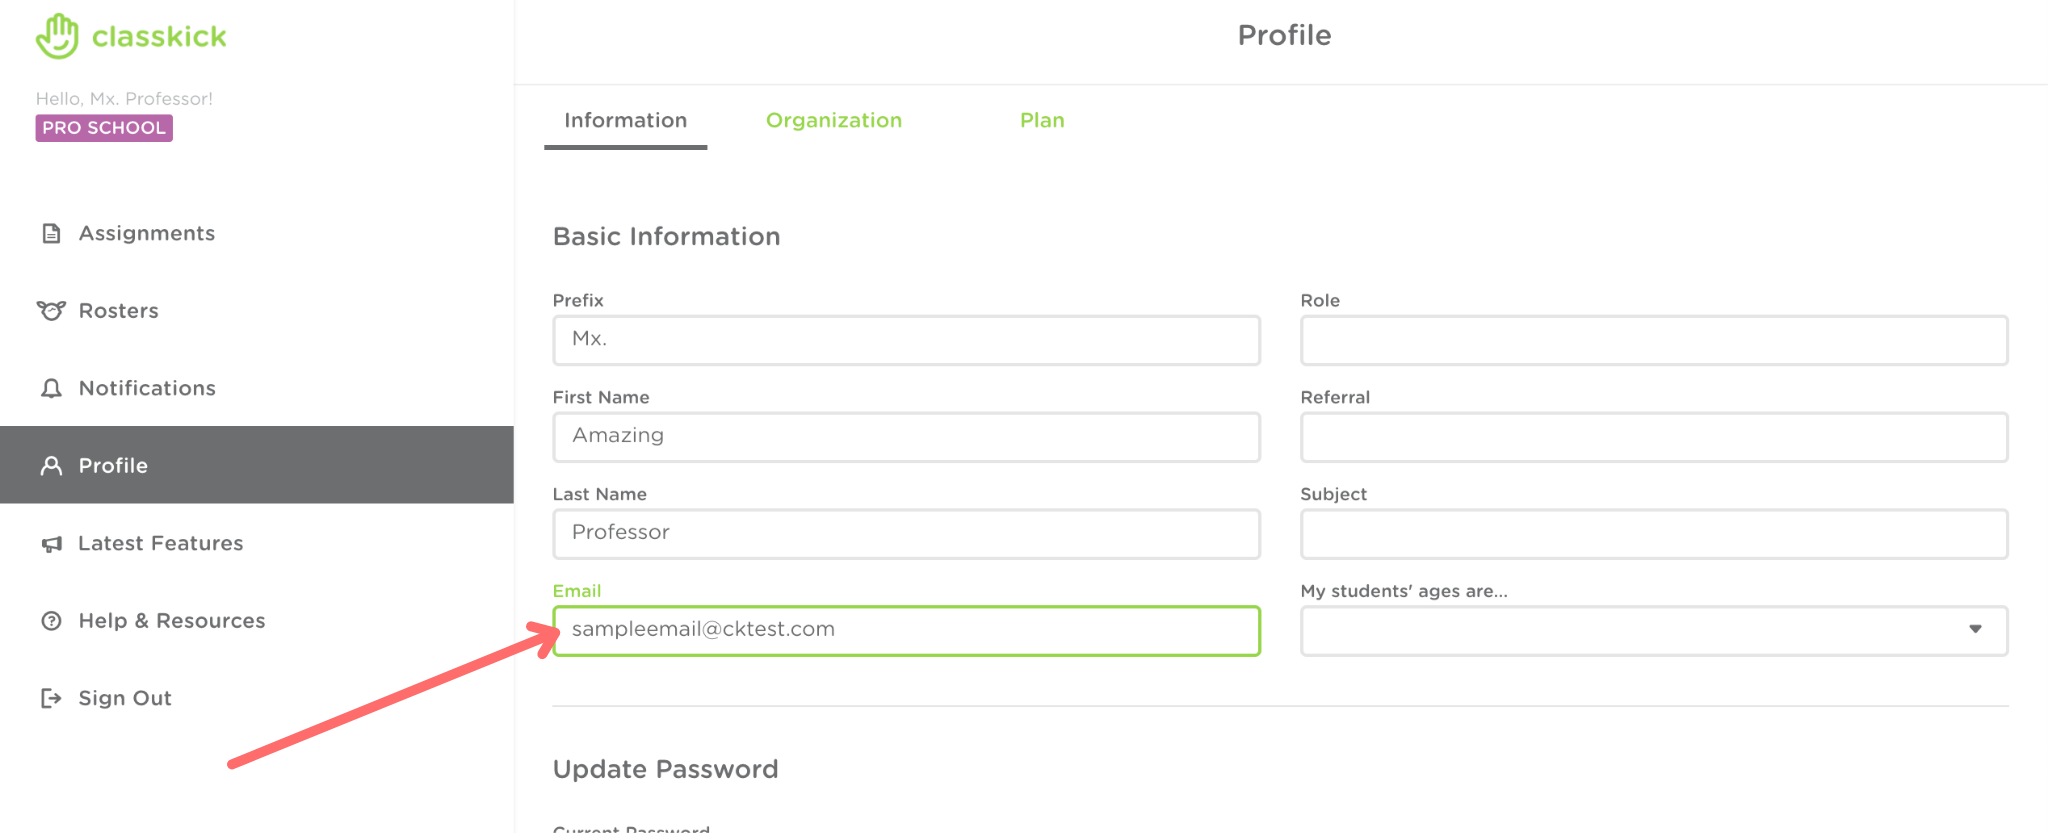Image resolution: width=2048 pixels, height=833 pixels.
Task: Click inside the Email field
Action: coord(905,630)
